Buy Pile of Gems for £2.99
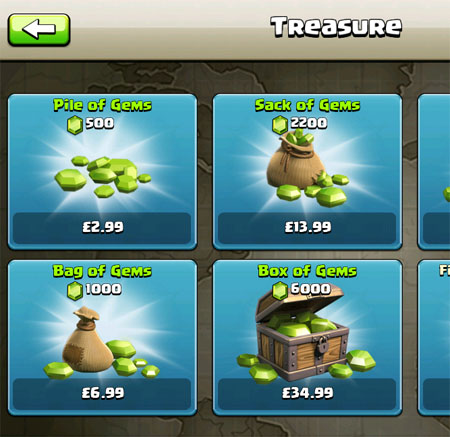The height and width of the screenshot is (437, 450). pyautogui.click(x=102, y=228)
